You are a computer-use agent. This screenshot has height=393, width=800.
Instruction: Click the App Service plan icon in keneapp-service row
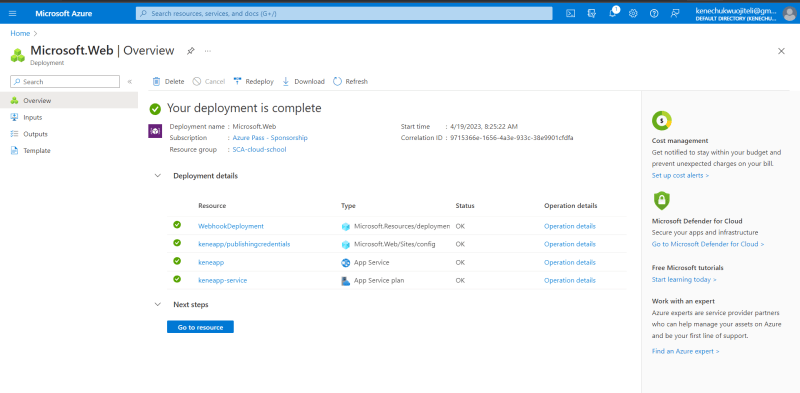pyautogui.click(x=346, y=281)
